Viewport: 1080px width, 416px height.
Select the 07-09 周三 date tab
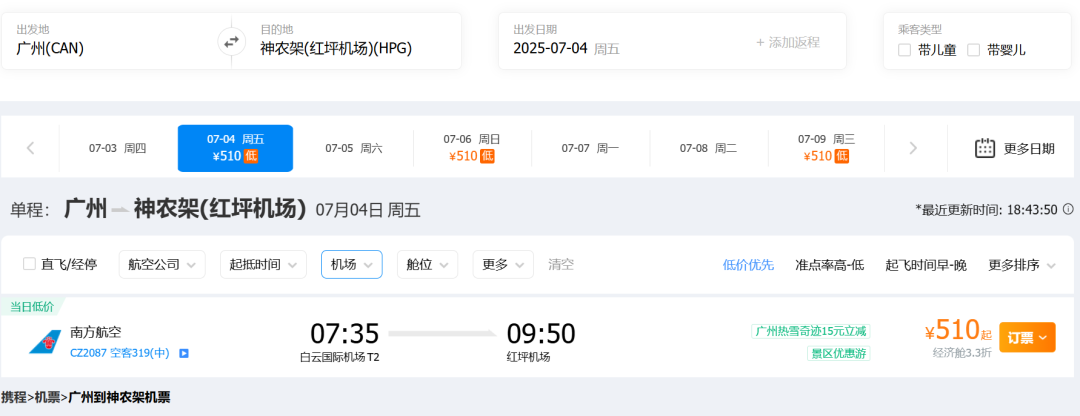click(827, 148)
